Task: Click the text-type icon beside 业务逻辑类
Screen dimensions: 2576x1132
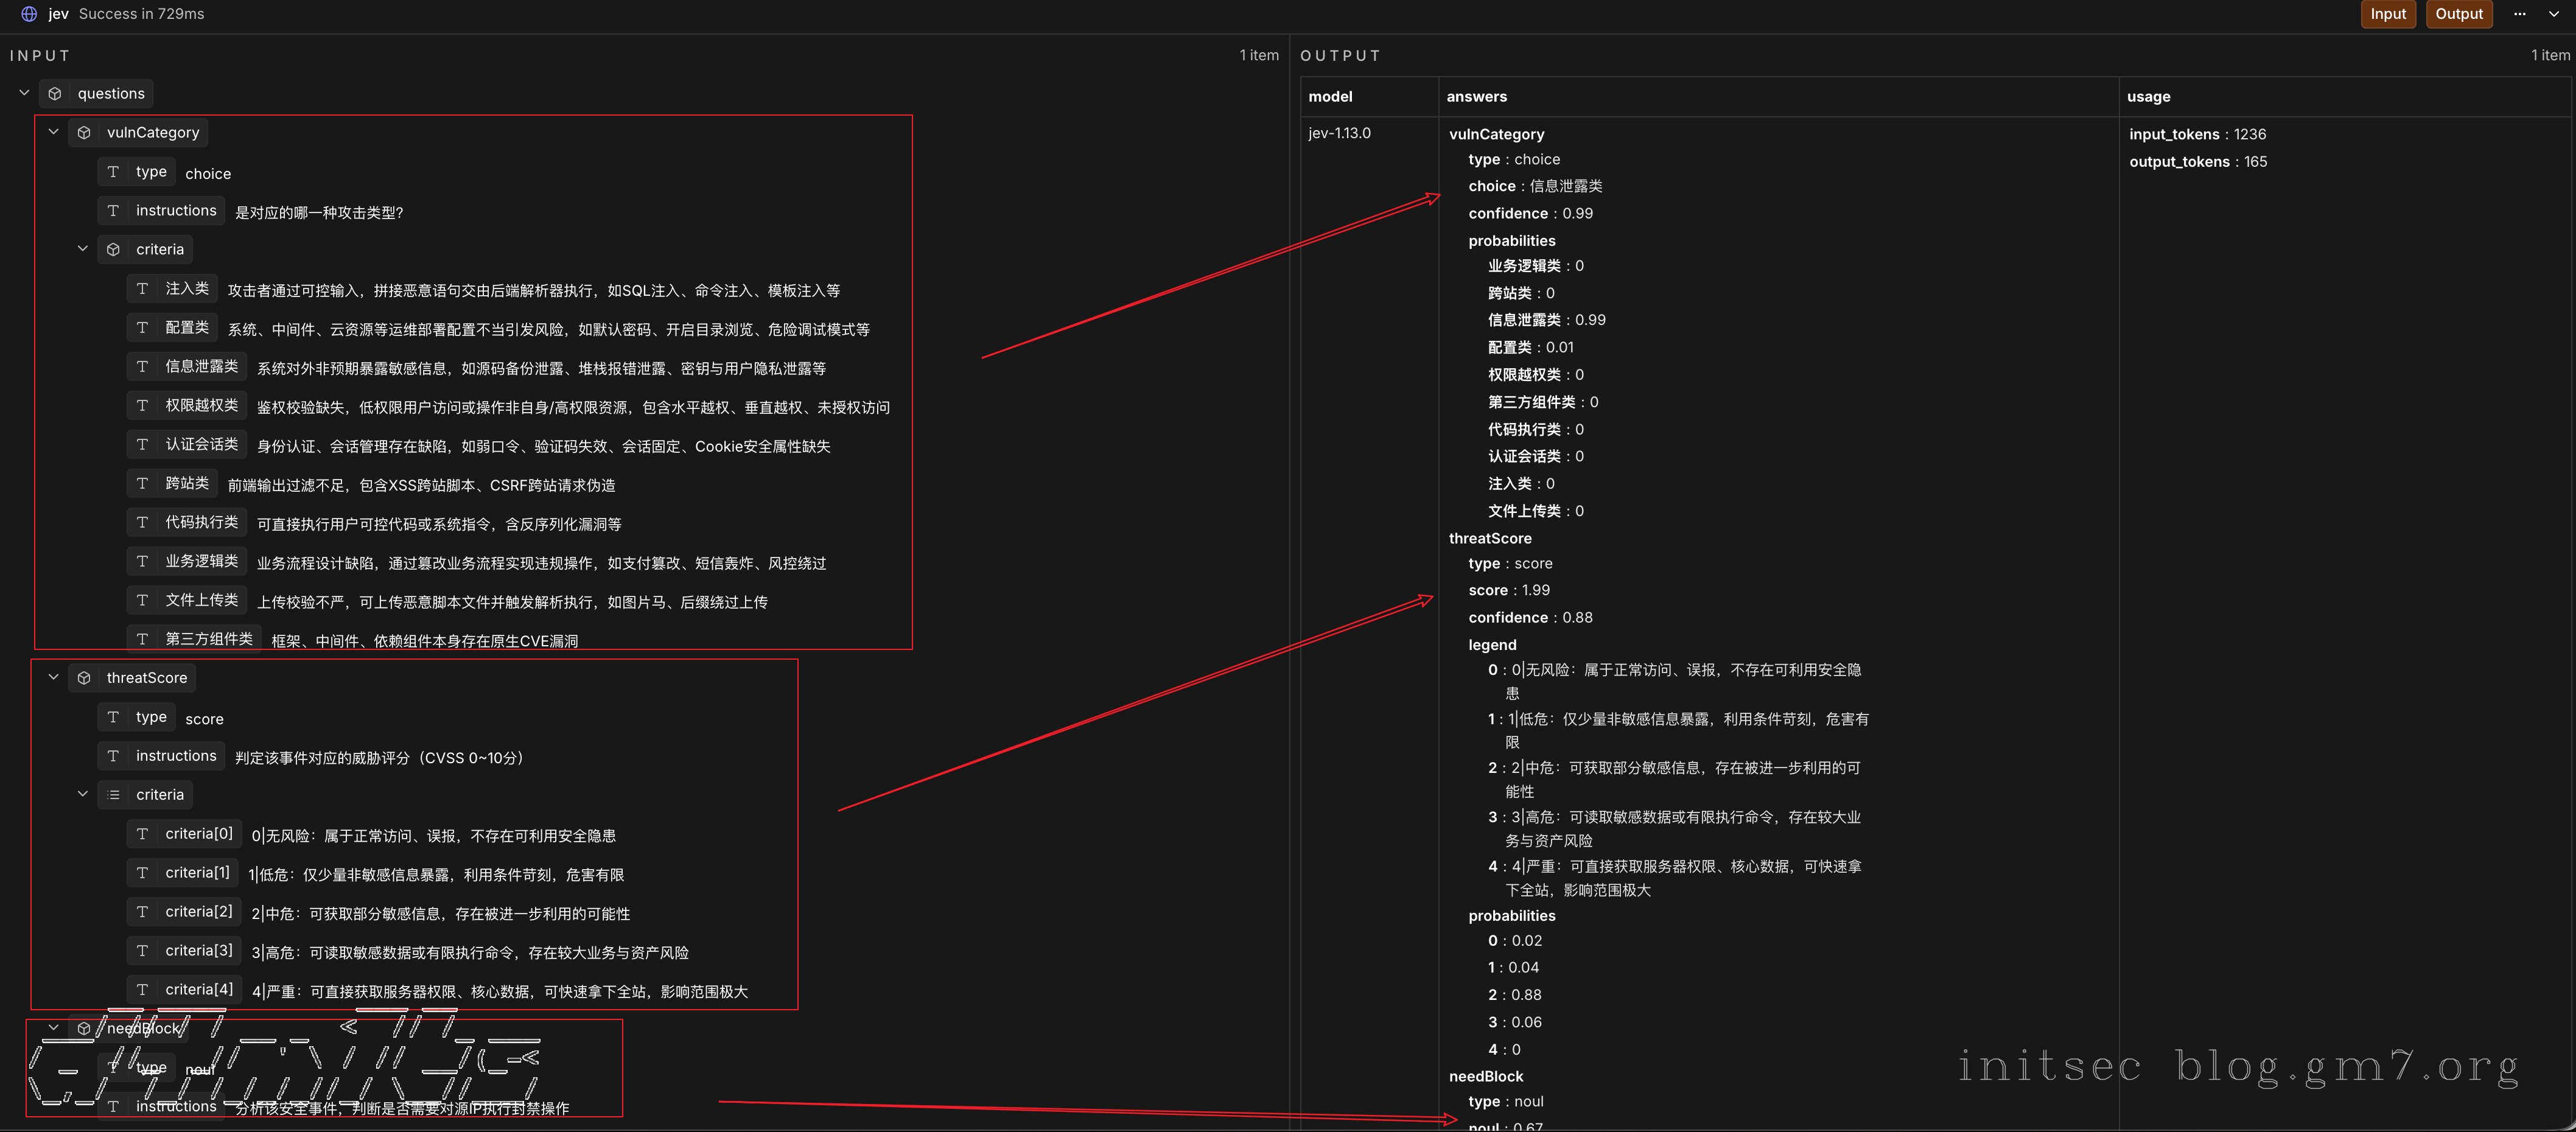Action: [142, 561]
